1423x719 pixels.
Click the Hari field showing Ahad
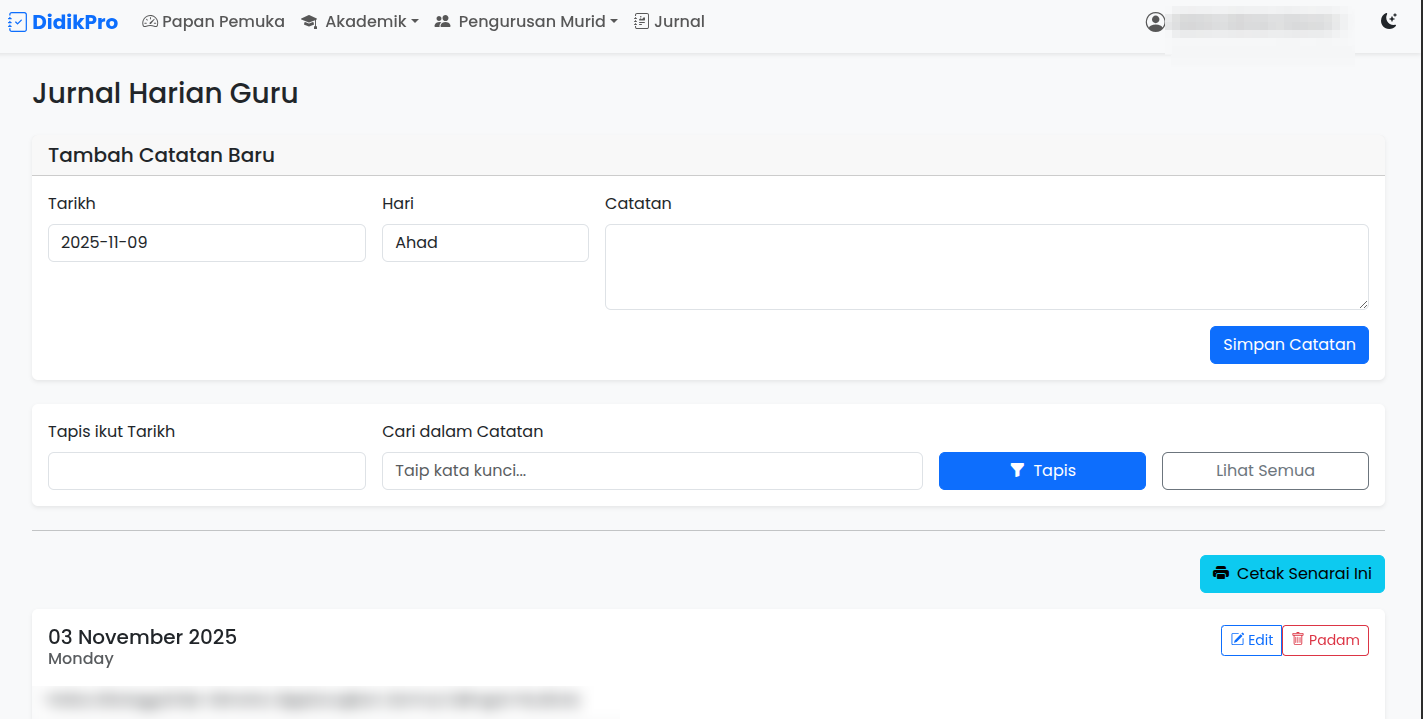click(x=485, y=243)
